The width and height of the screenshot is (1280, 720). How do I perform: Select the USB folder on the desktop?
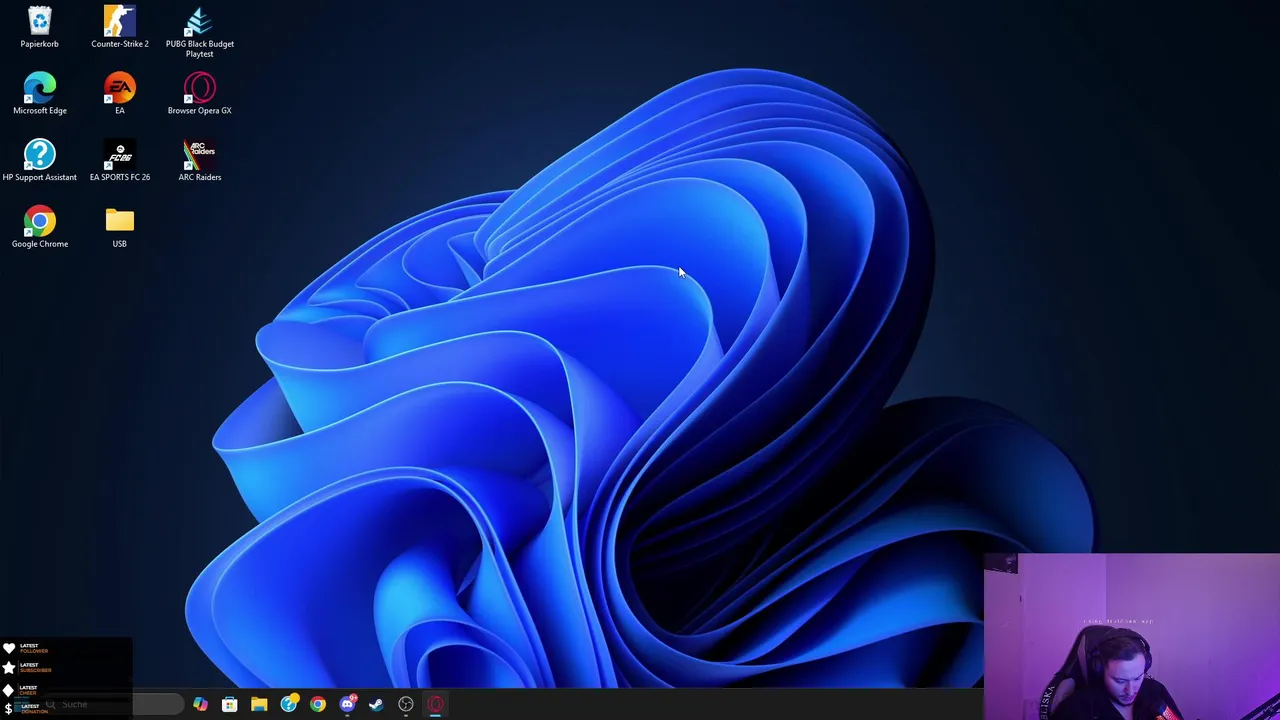coord(120,228)
